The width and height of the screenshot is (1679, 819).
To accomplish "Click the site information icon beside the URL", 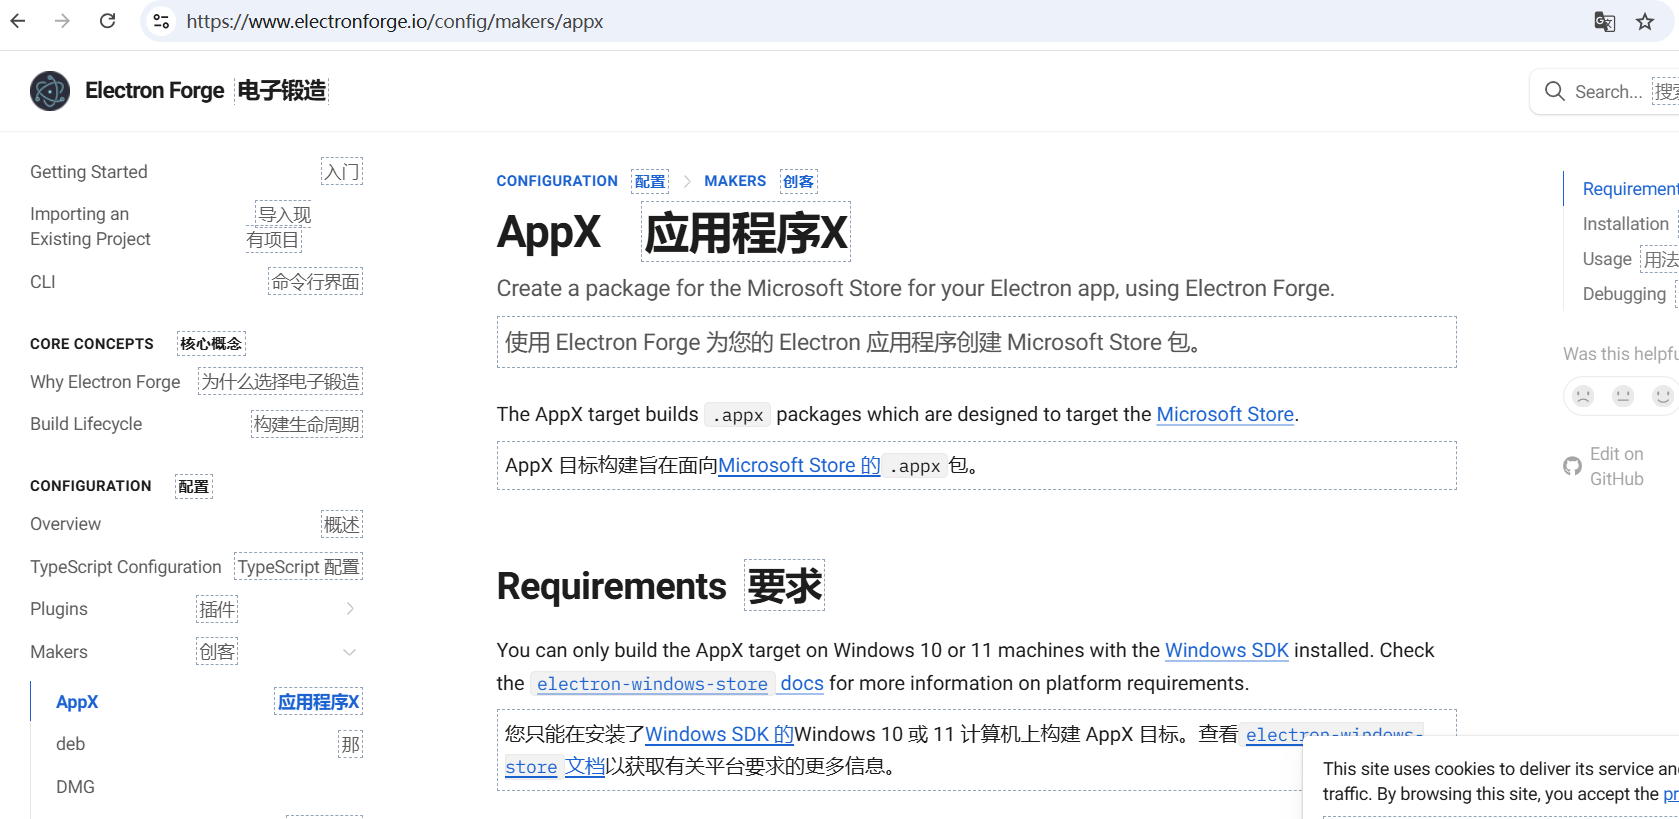I will tap(161, 21).
